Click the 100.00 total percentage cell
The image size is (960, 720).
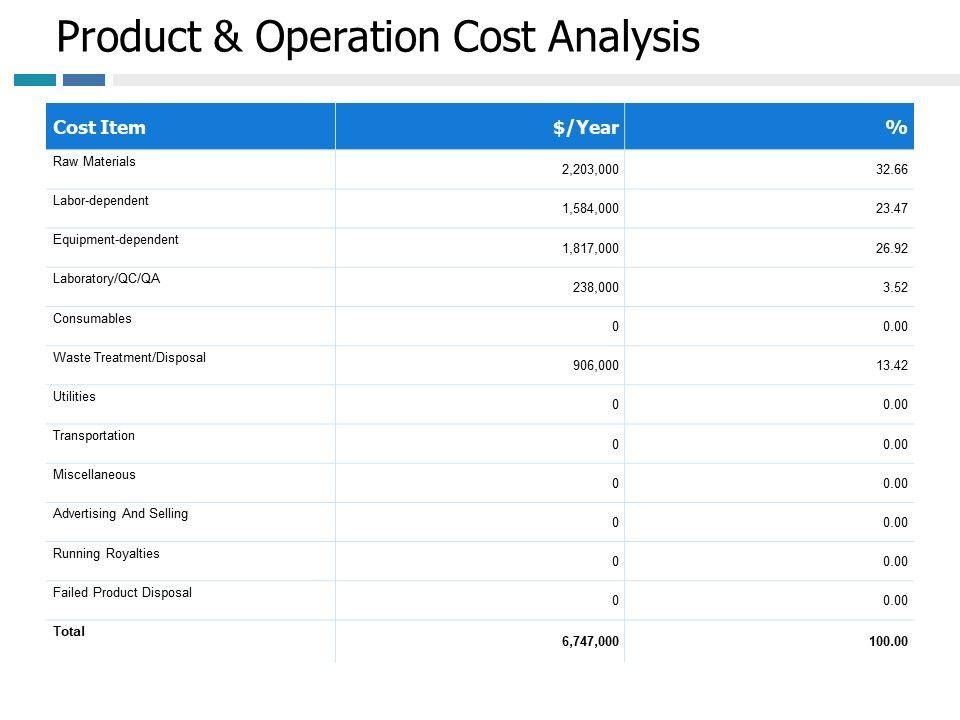coord(888,642)
